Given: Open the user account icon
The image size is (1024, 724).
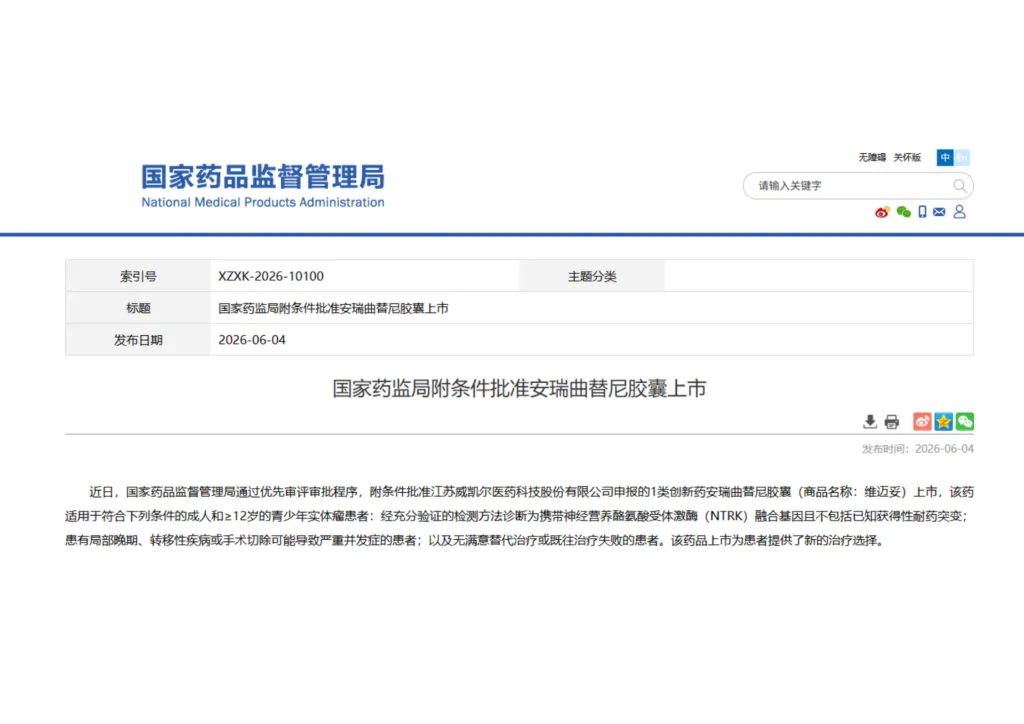Looking at the screenshot, I should (x=959, y=212).
